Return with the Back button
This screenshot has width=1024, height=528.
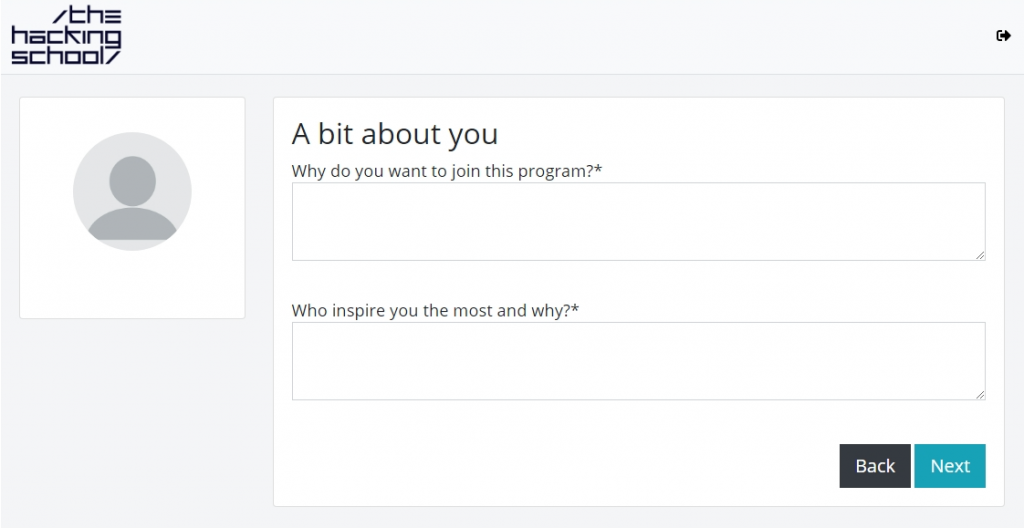(874, 466)
